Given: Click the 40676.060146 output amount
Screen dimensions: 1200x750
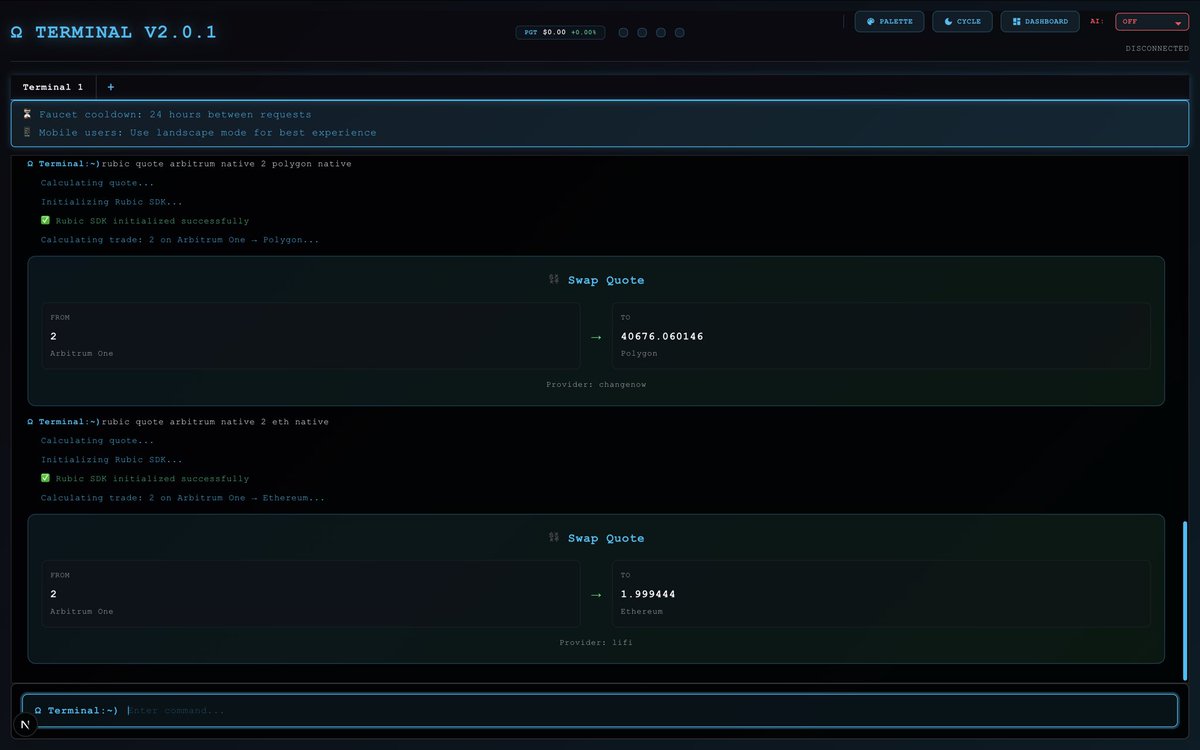Looking at the screenshot, I should [x=662, y=336].
